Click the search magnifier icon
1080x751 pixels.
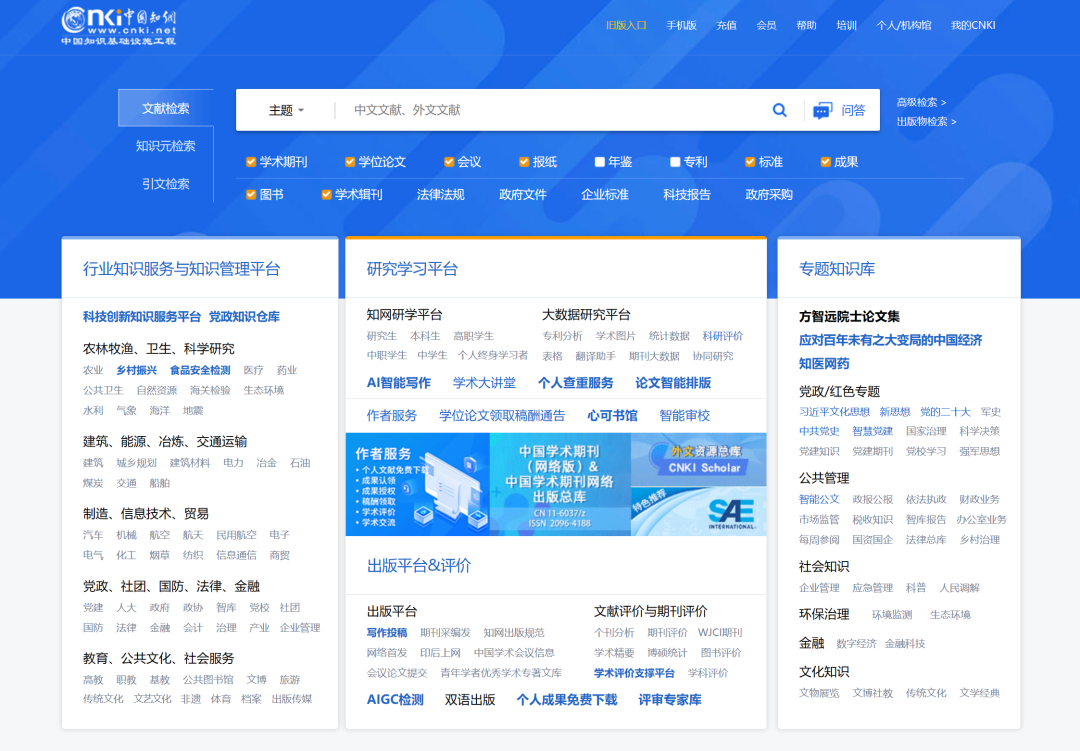779,110
